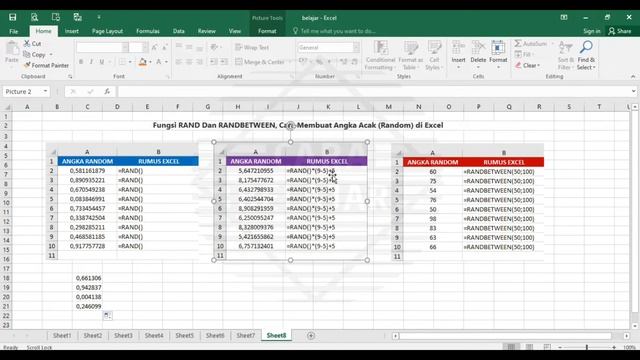Open the File tab
This screenshot has width=640, height=360.
pyautogui.click(x=13, y=31)
